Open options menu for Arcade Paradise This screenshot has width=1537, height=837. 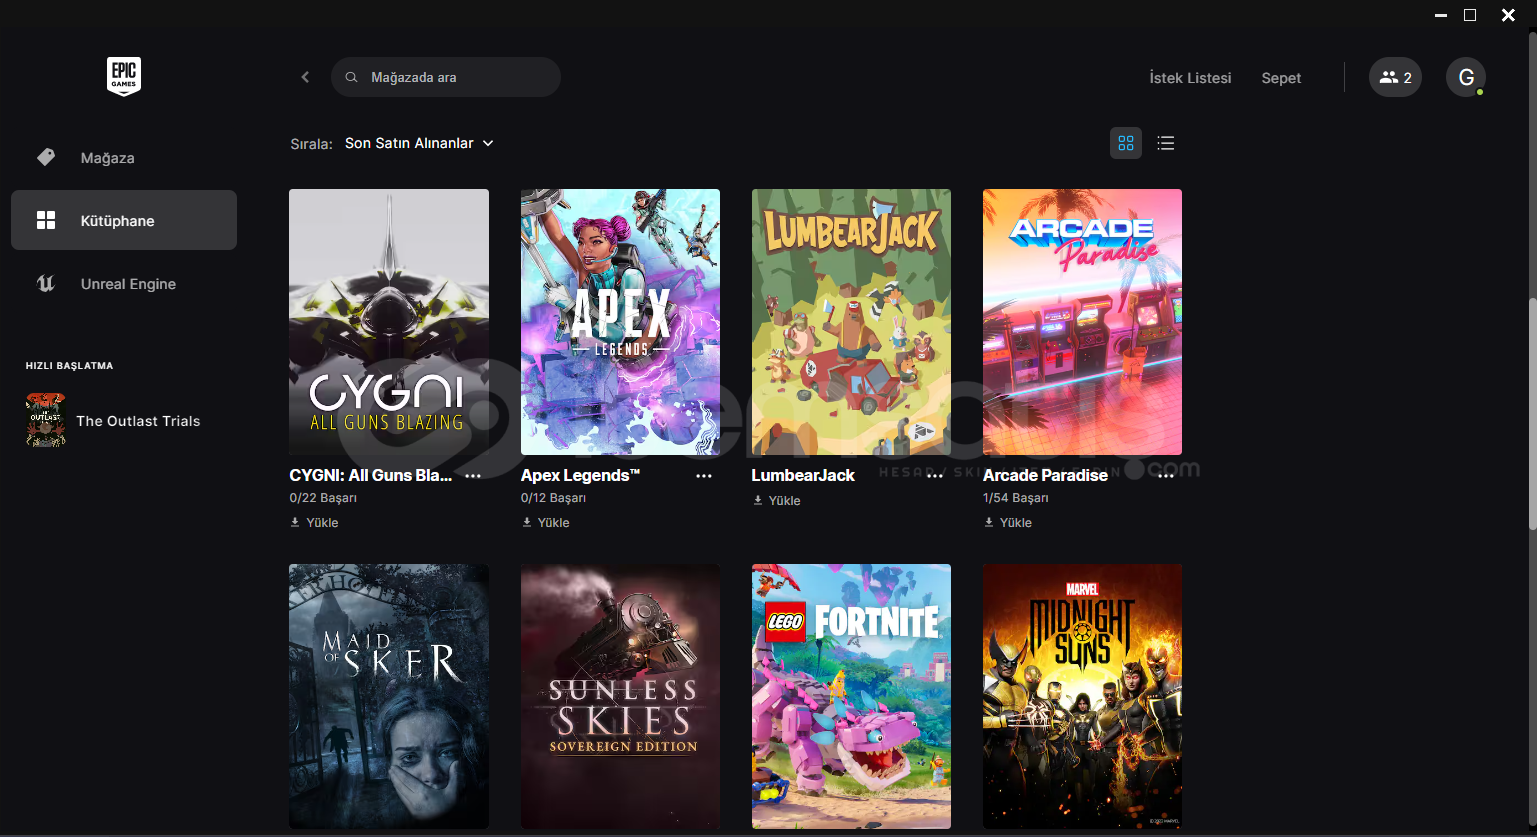tap(1166, 476)
